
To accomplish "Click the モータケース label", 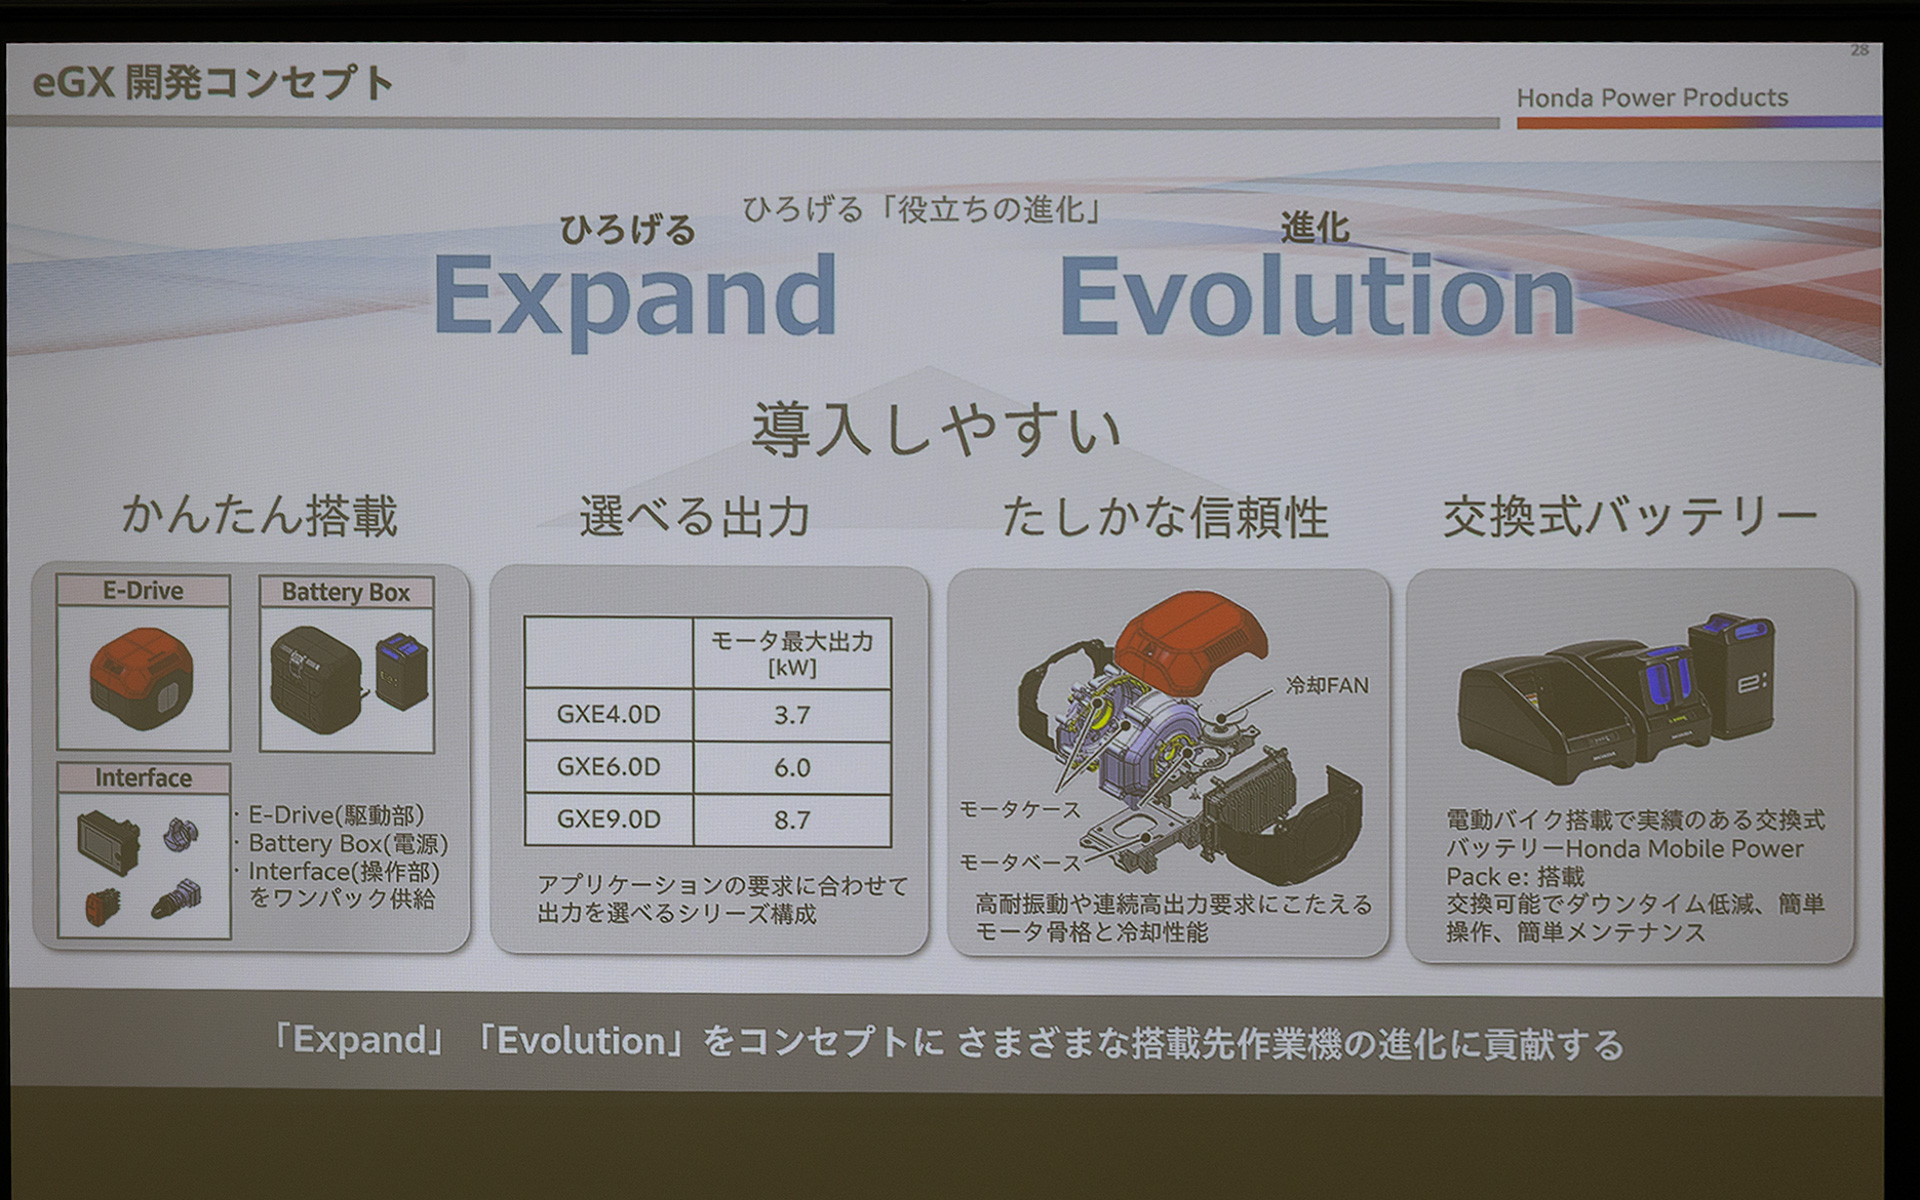I will 1020,809.
